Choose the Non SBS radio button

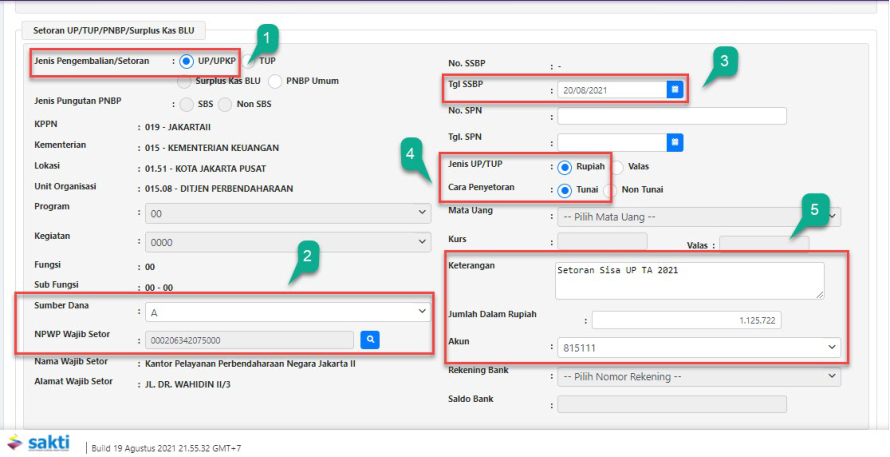pyautogui.click(x=227, y=103)
